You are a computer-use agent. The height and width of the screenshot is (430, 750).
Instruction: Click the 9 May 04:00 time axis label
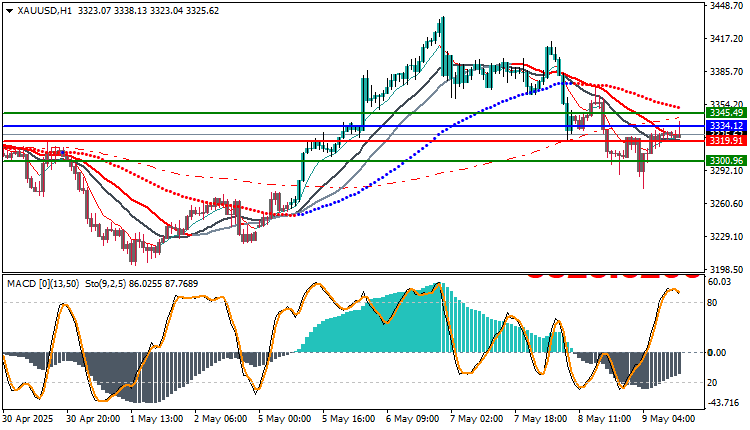(x=669, y=419)
